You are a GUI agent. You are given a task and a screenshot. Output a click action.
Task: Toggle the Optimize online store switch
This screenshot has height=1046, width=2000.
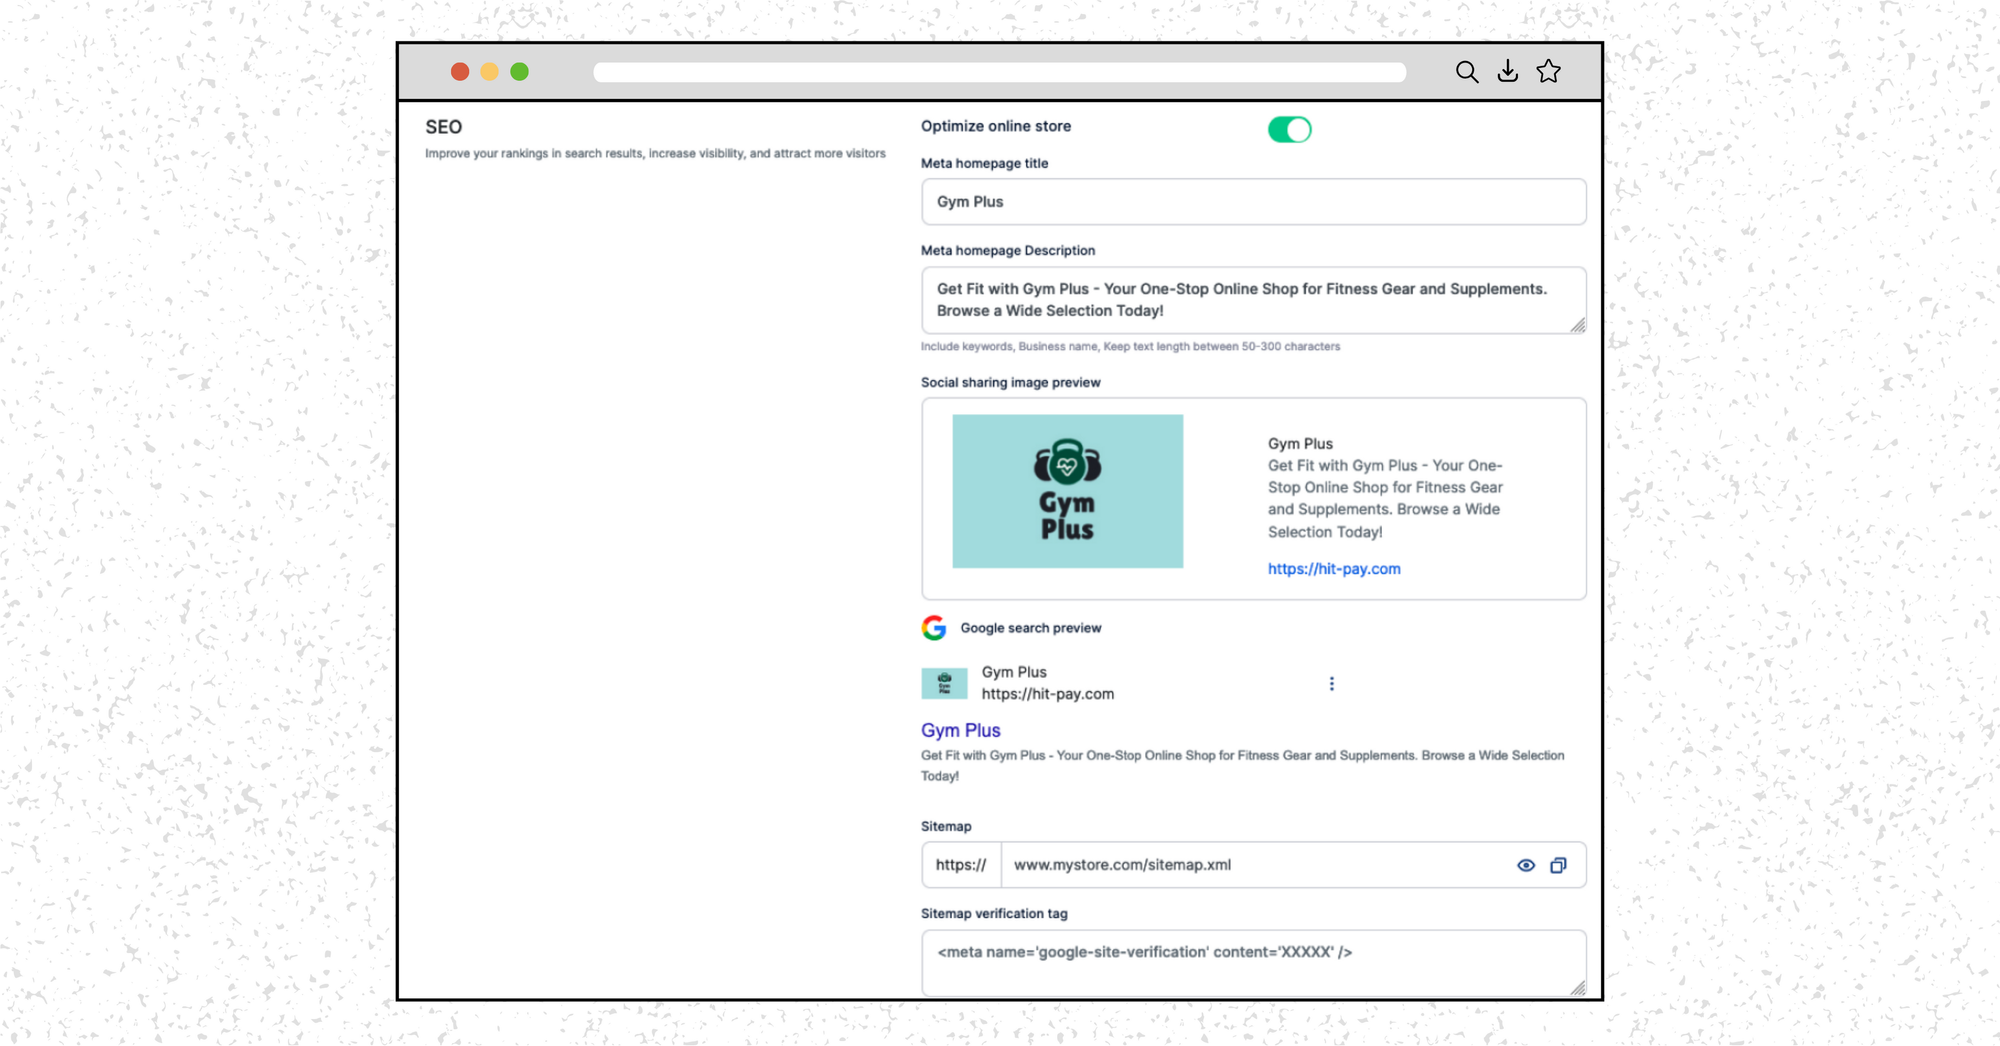coord(1289,129)
